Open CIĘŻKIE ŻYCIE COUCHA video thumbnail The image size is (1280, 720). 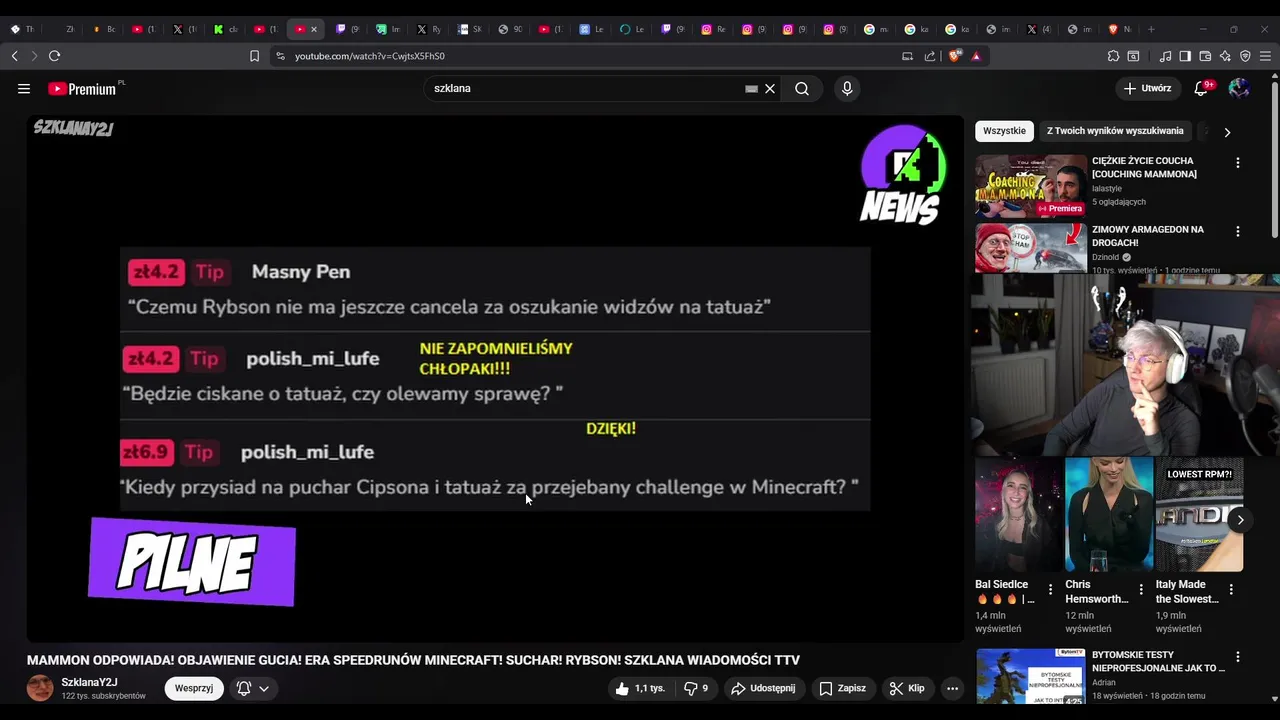(x=1031, y=186)
